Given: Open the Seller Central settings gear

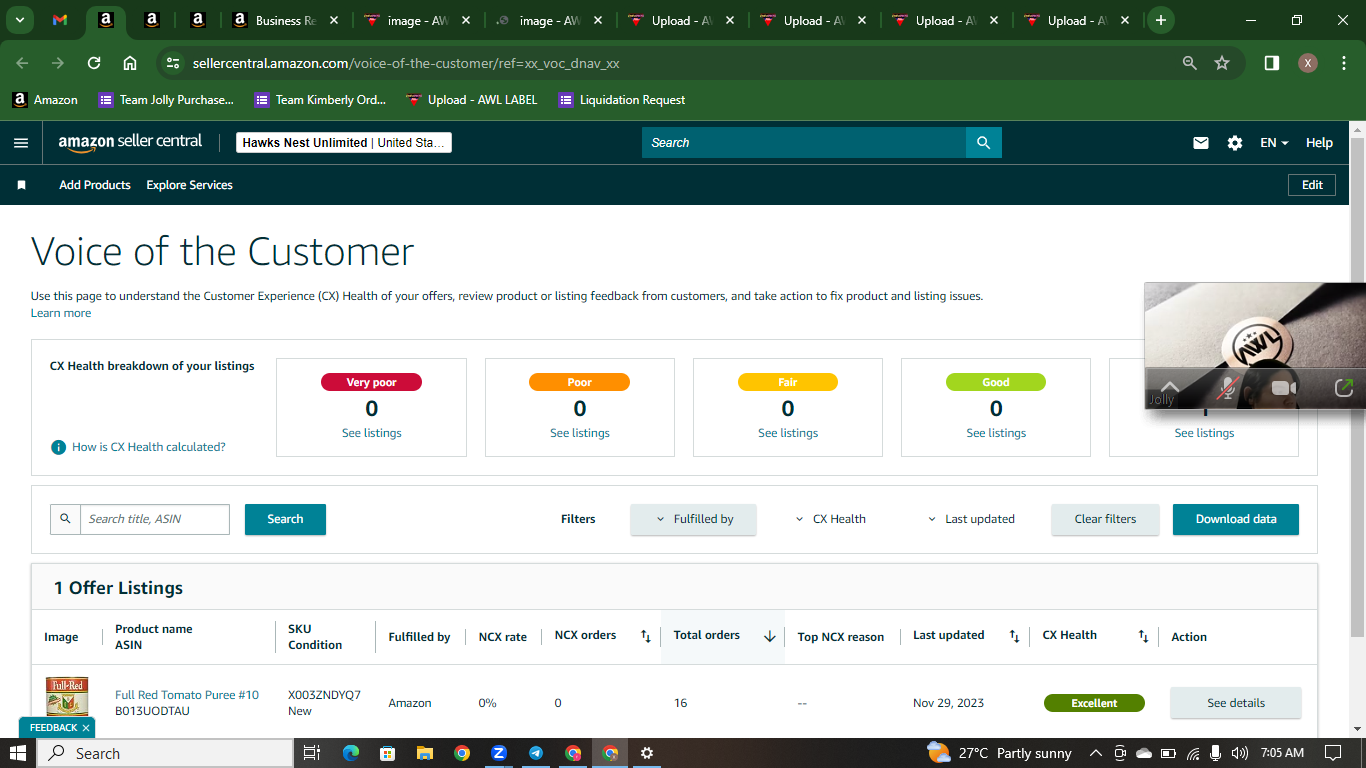Looking at the screenshot, I should tap(1235, 143).
